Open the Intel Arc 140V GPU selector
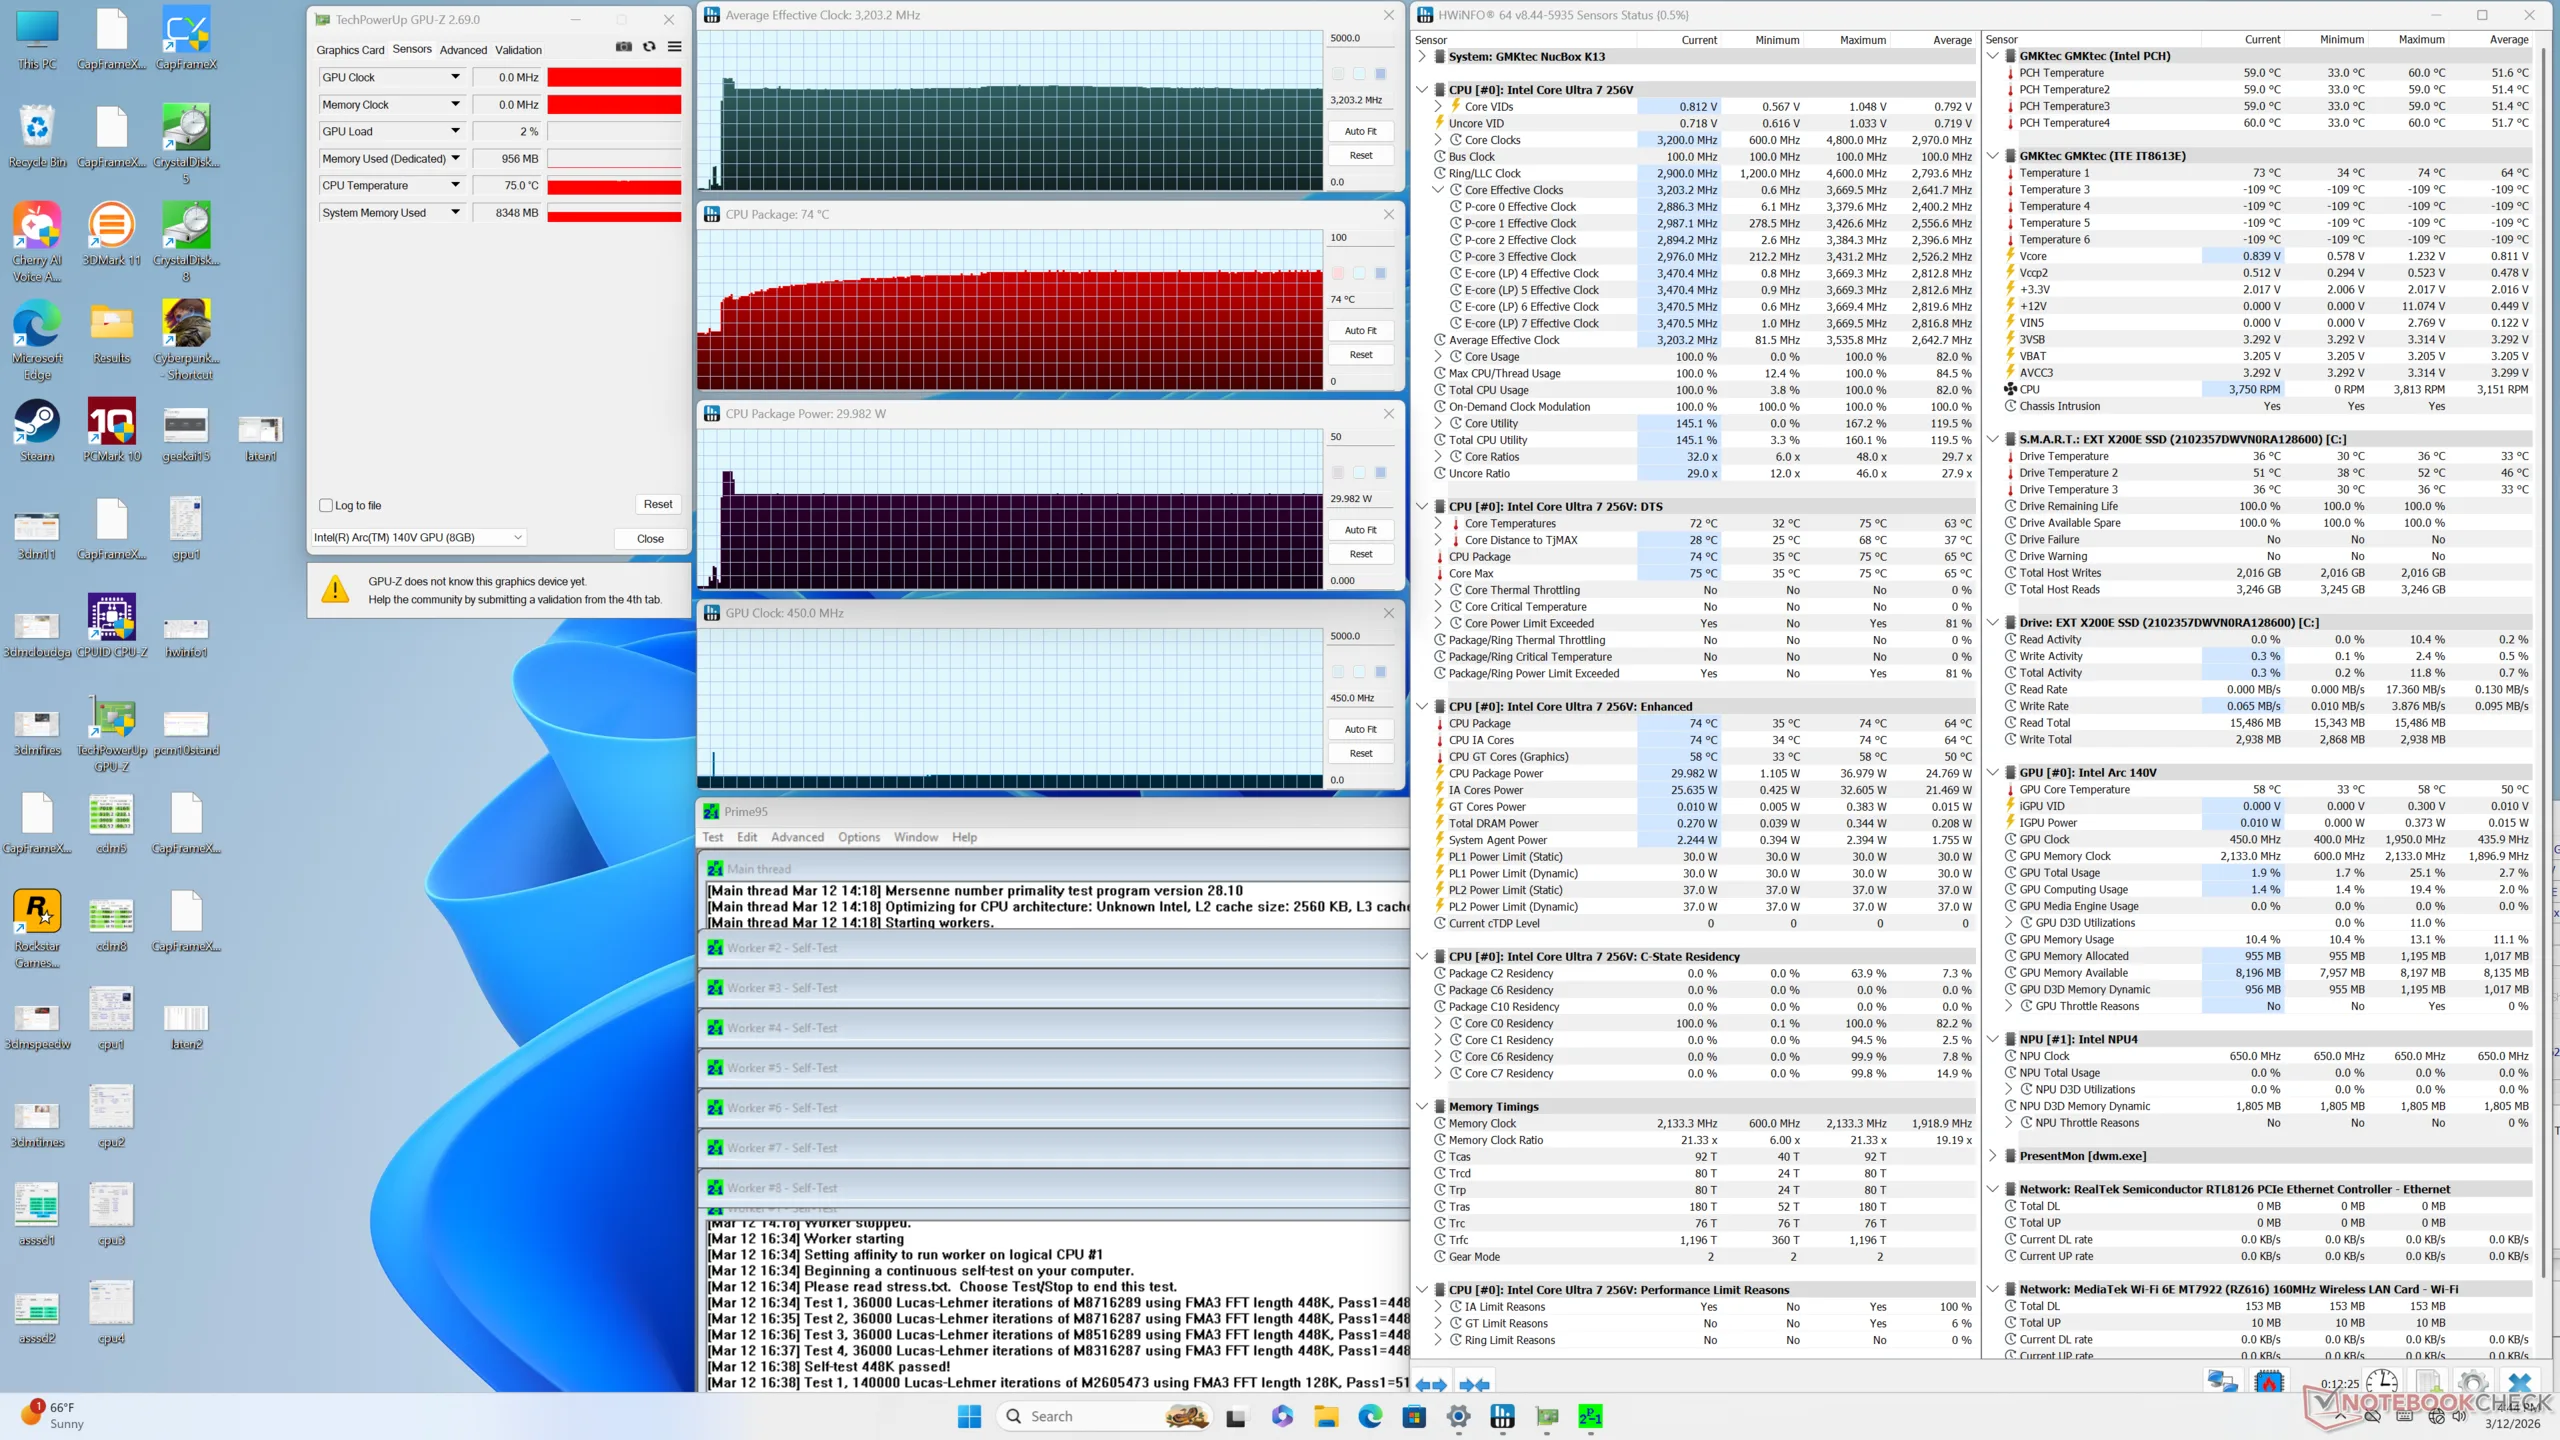This screenshot has height=1440, width=2560. click(x=418, y=538)
